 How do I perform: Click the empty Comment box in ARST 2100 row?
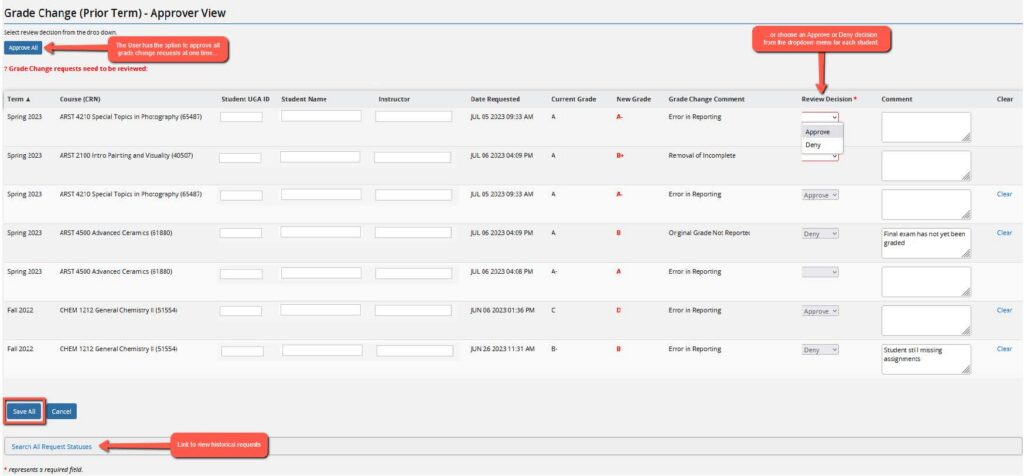coord(925,165)
